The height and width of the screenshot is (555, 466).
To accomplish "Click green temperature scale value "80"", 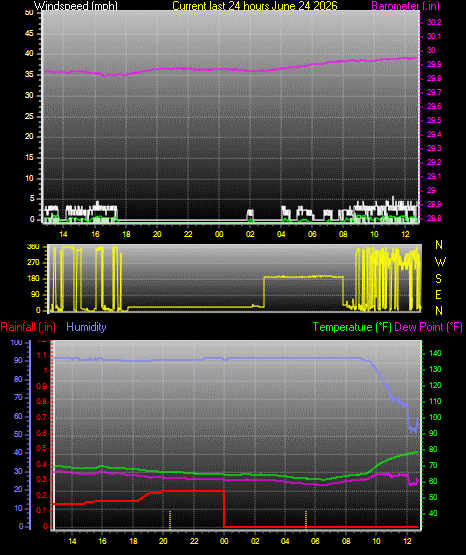I will pos(433,449).
